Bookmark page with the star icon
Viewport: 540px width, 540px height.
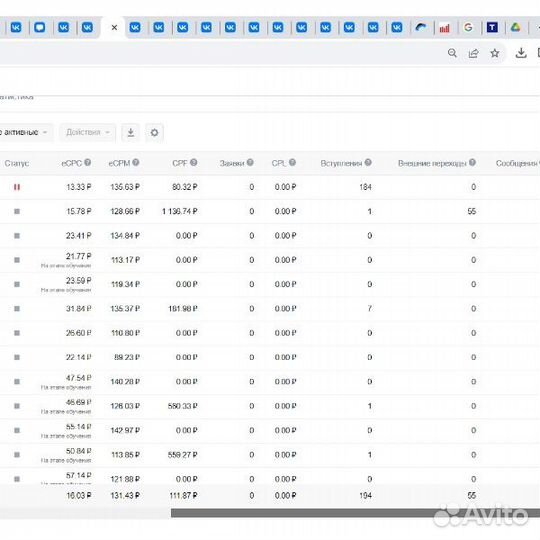click(495, 53)
